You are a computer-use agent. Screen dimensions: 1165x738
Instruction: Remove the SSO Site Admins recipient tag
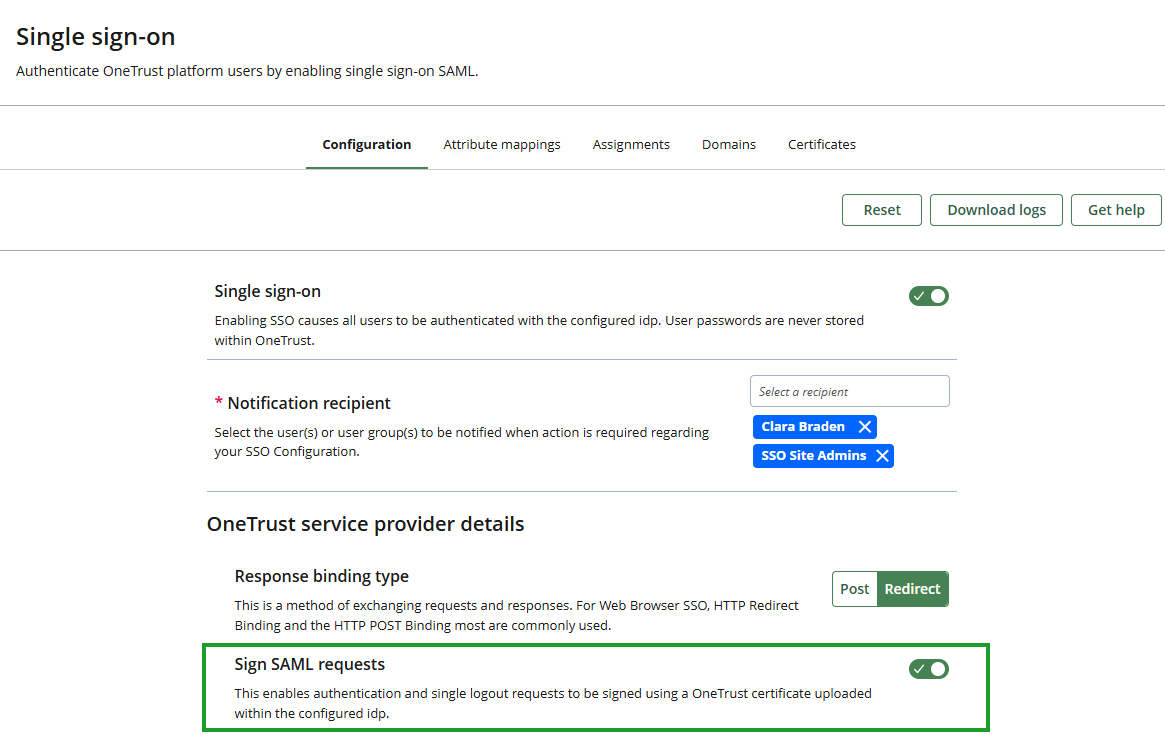882,456
